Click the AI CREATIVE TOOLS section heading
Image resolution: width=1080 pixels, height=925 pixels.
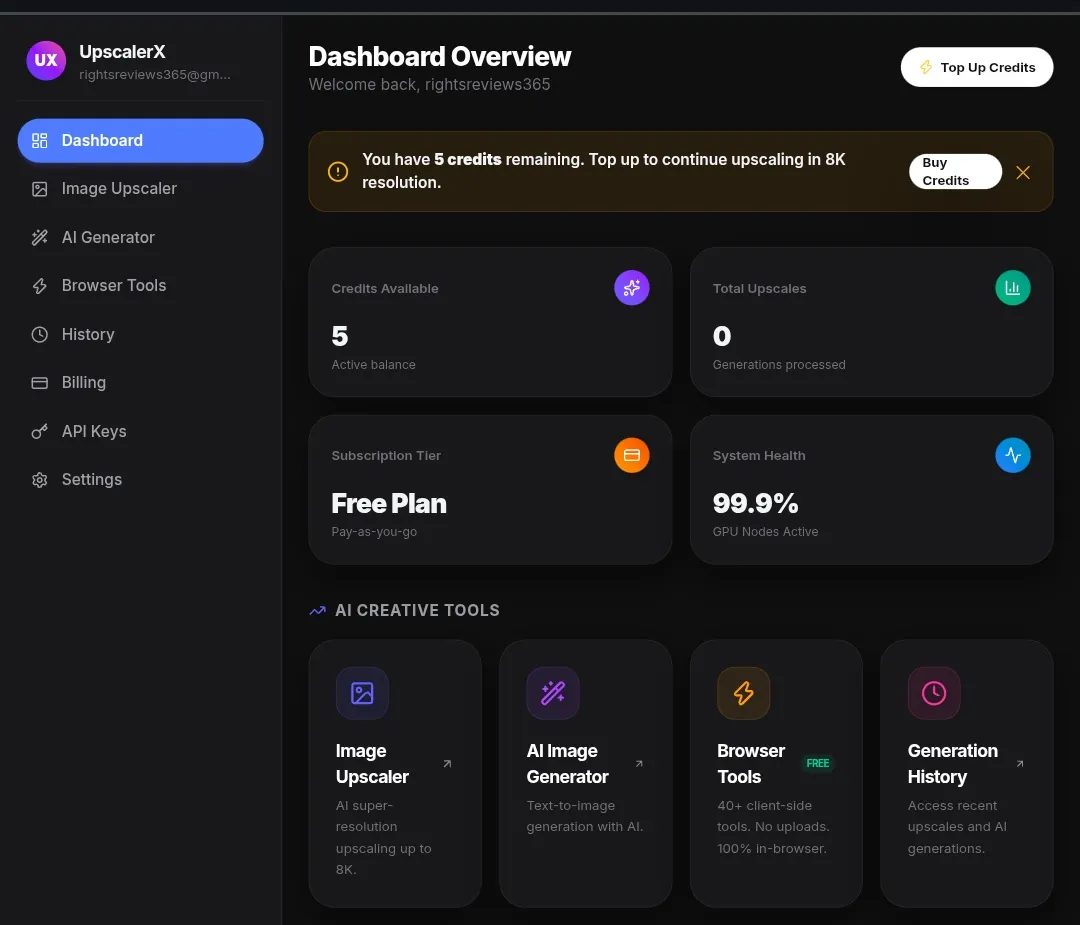pos(417,610)
